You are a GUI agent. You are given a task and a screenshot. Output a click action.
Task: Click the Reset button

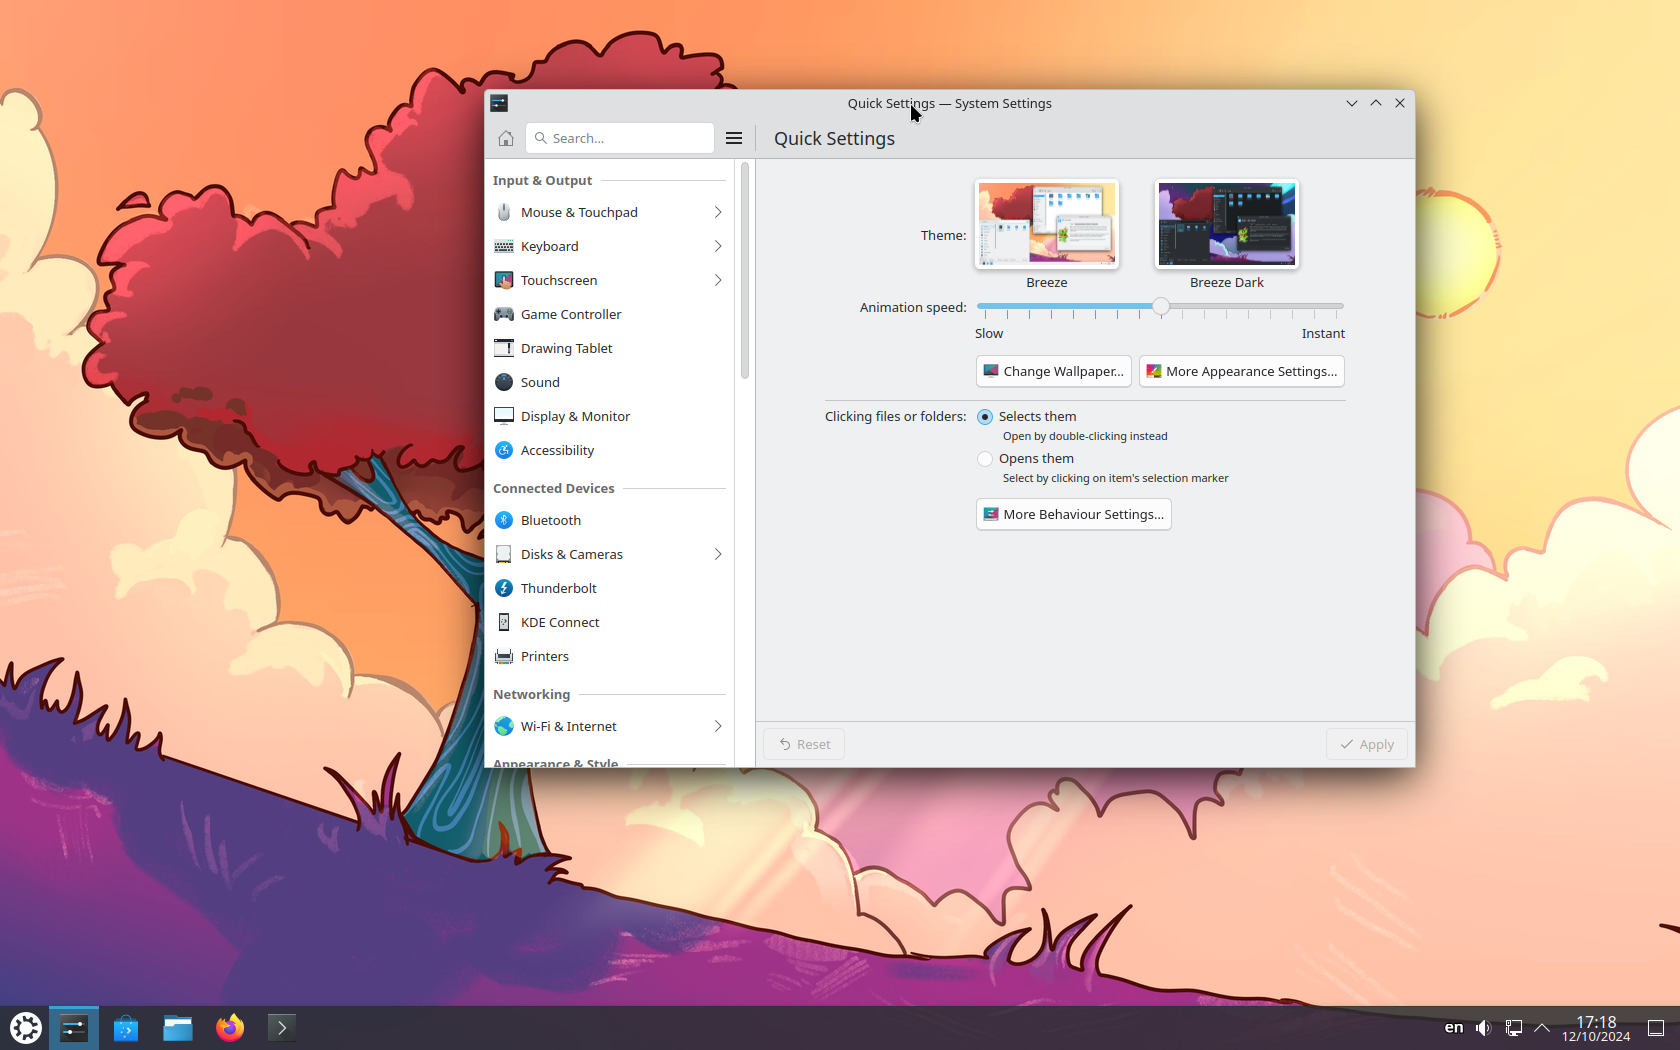point(804,744)
